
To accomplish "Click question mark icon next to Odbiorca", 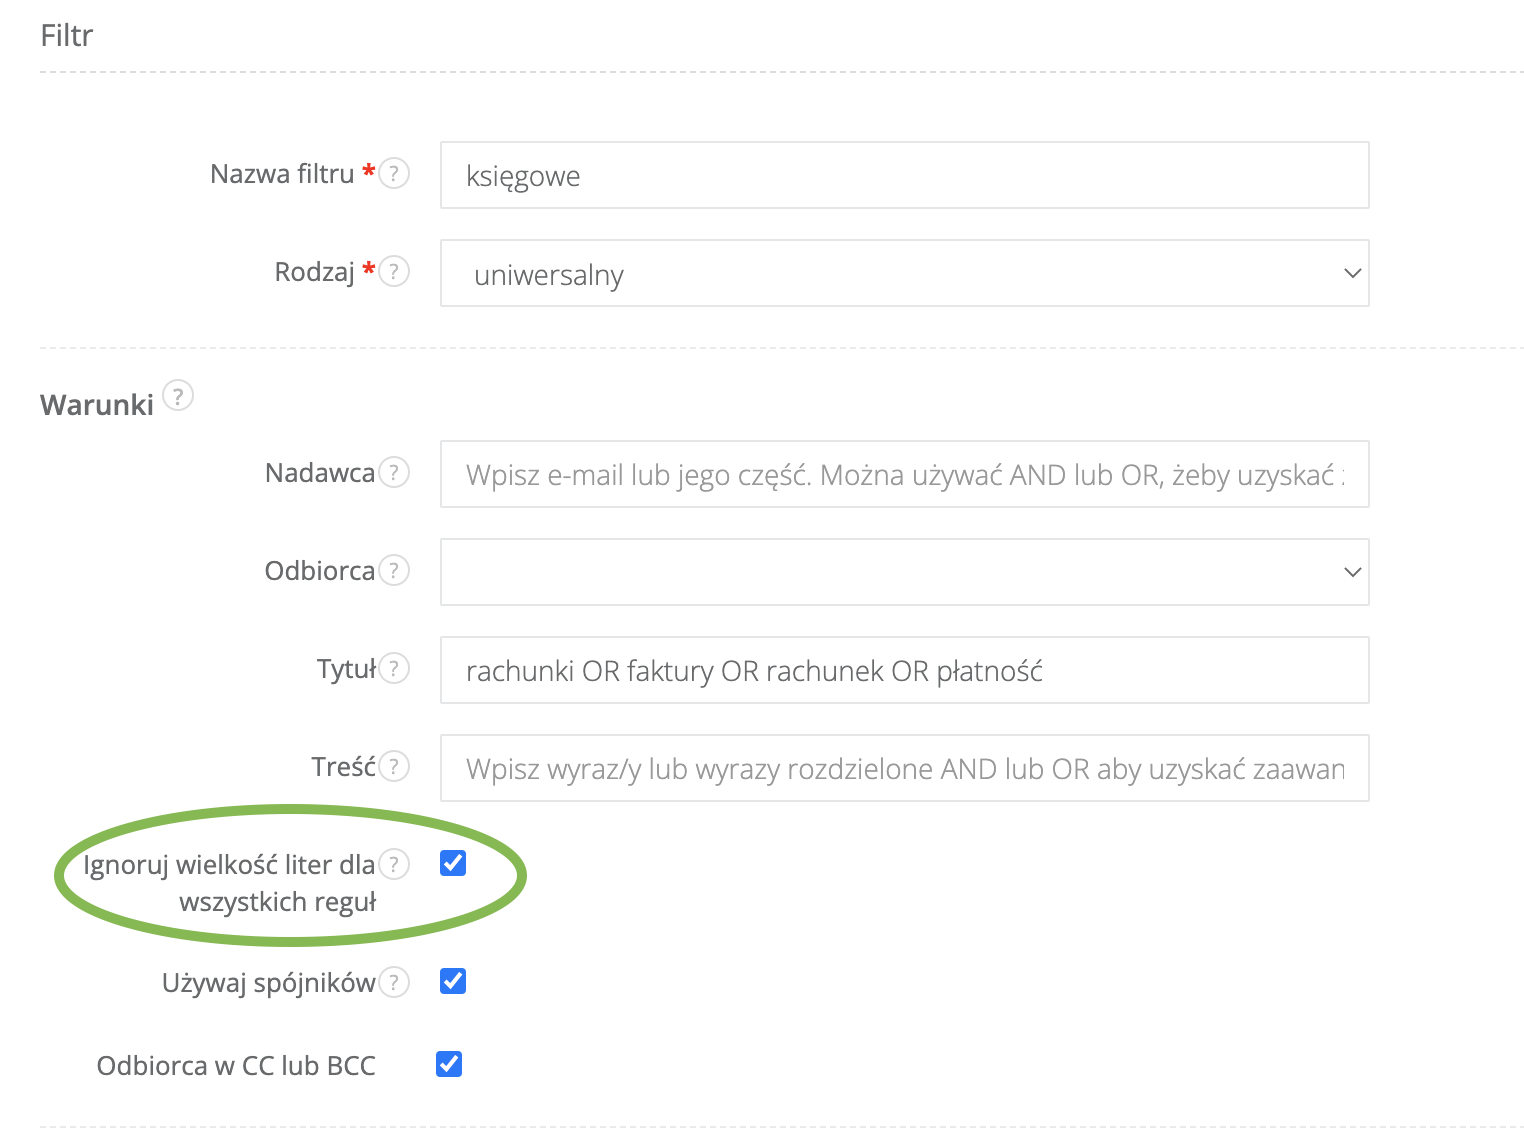I will tap(394, 571).
